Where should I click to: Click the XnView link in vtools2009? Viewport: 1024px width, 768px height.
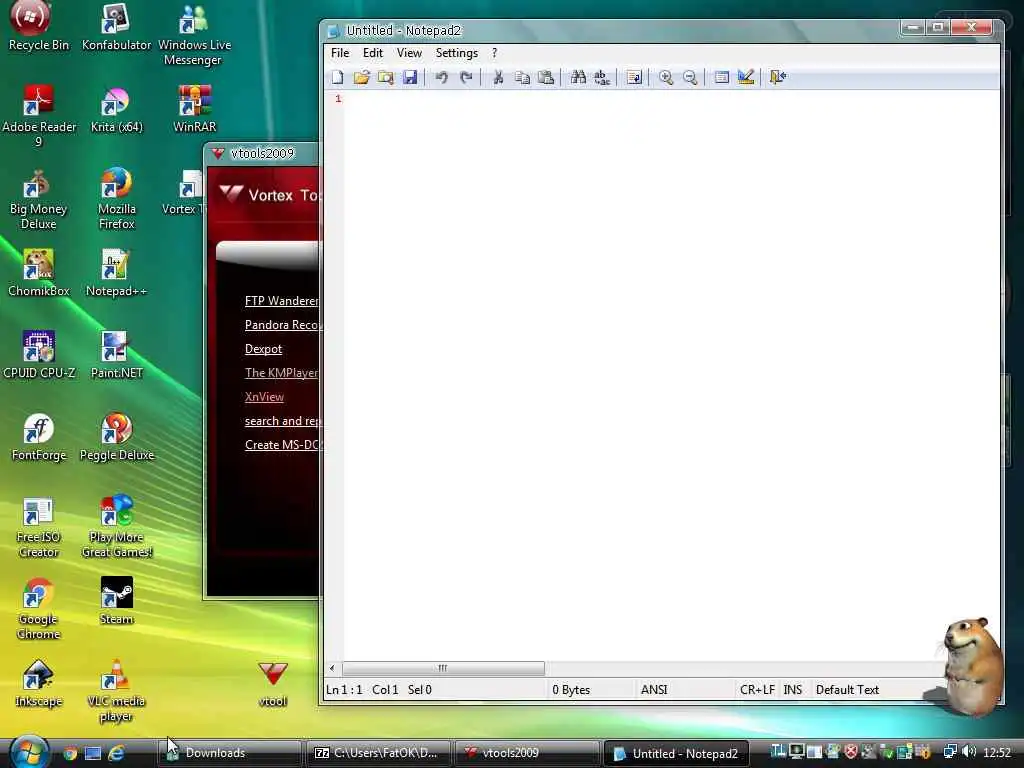pyautogui.click(x=264, y=396)
